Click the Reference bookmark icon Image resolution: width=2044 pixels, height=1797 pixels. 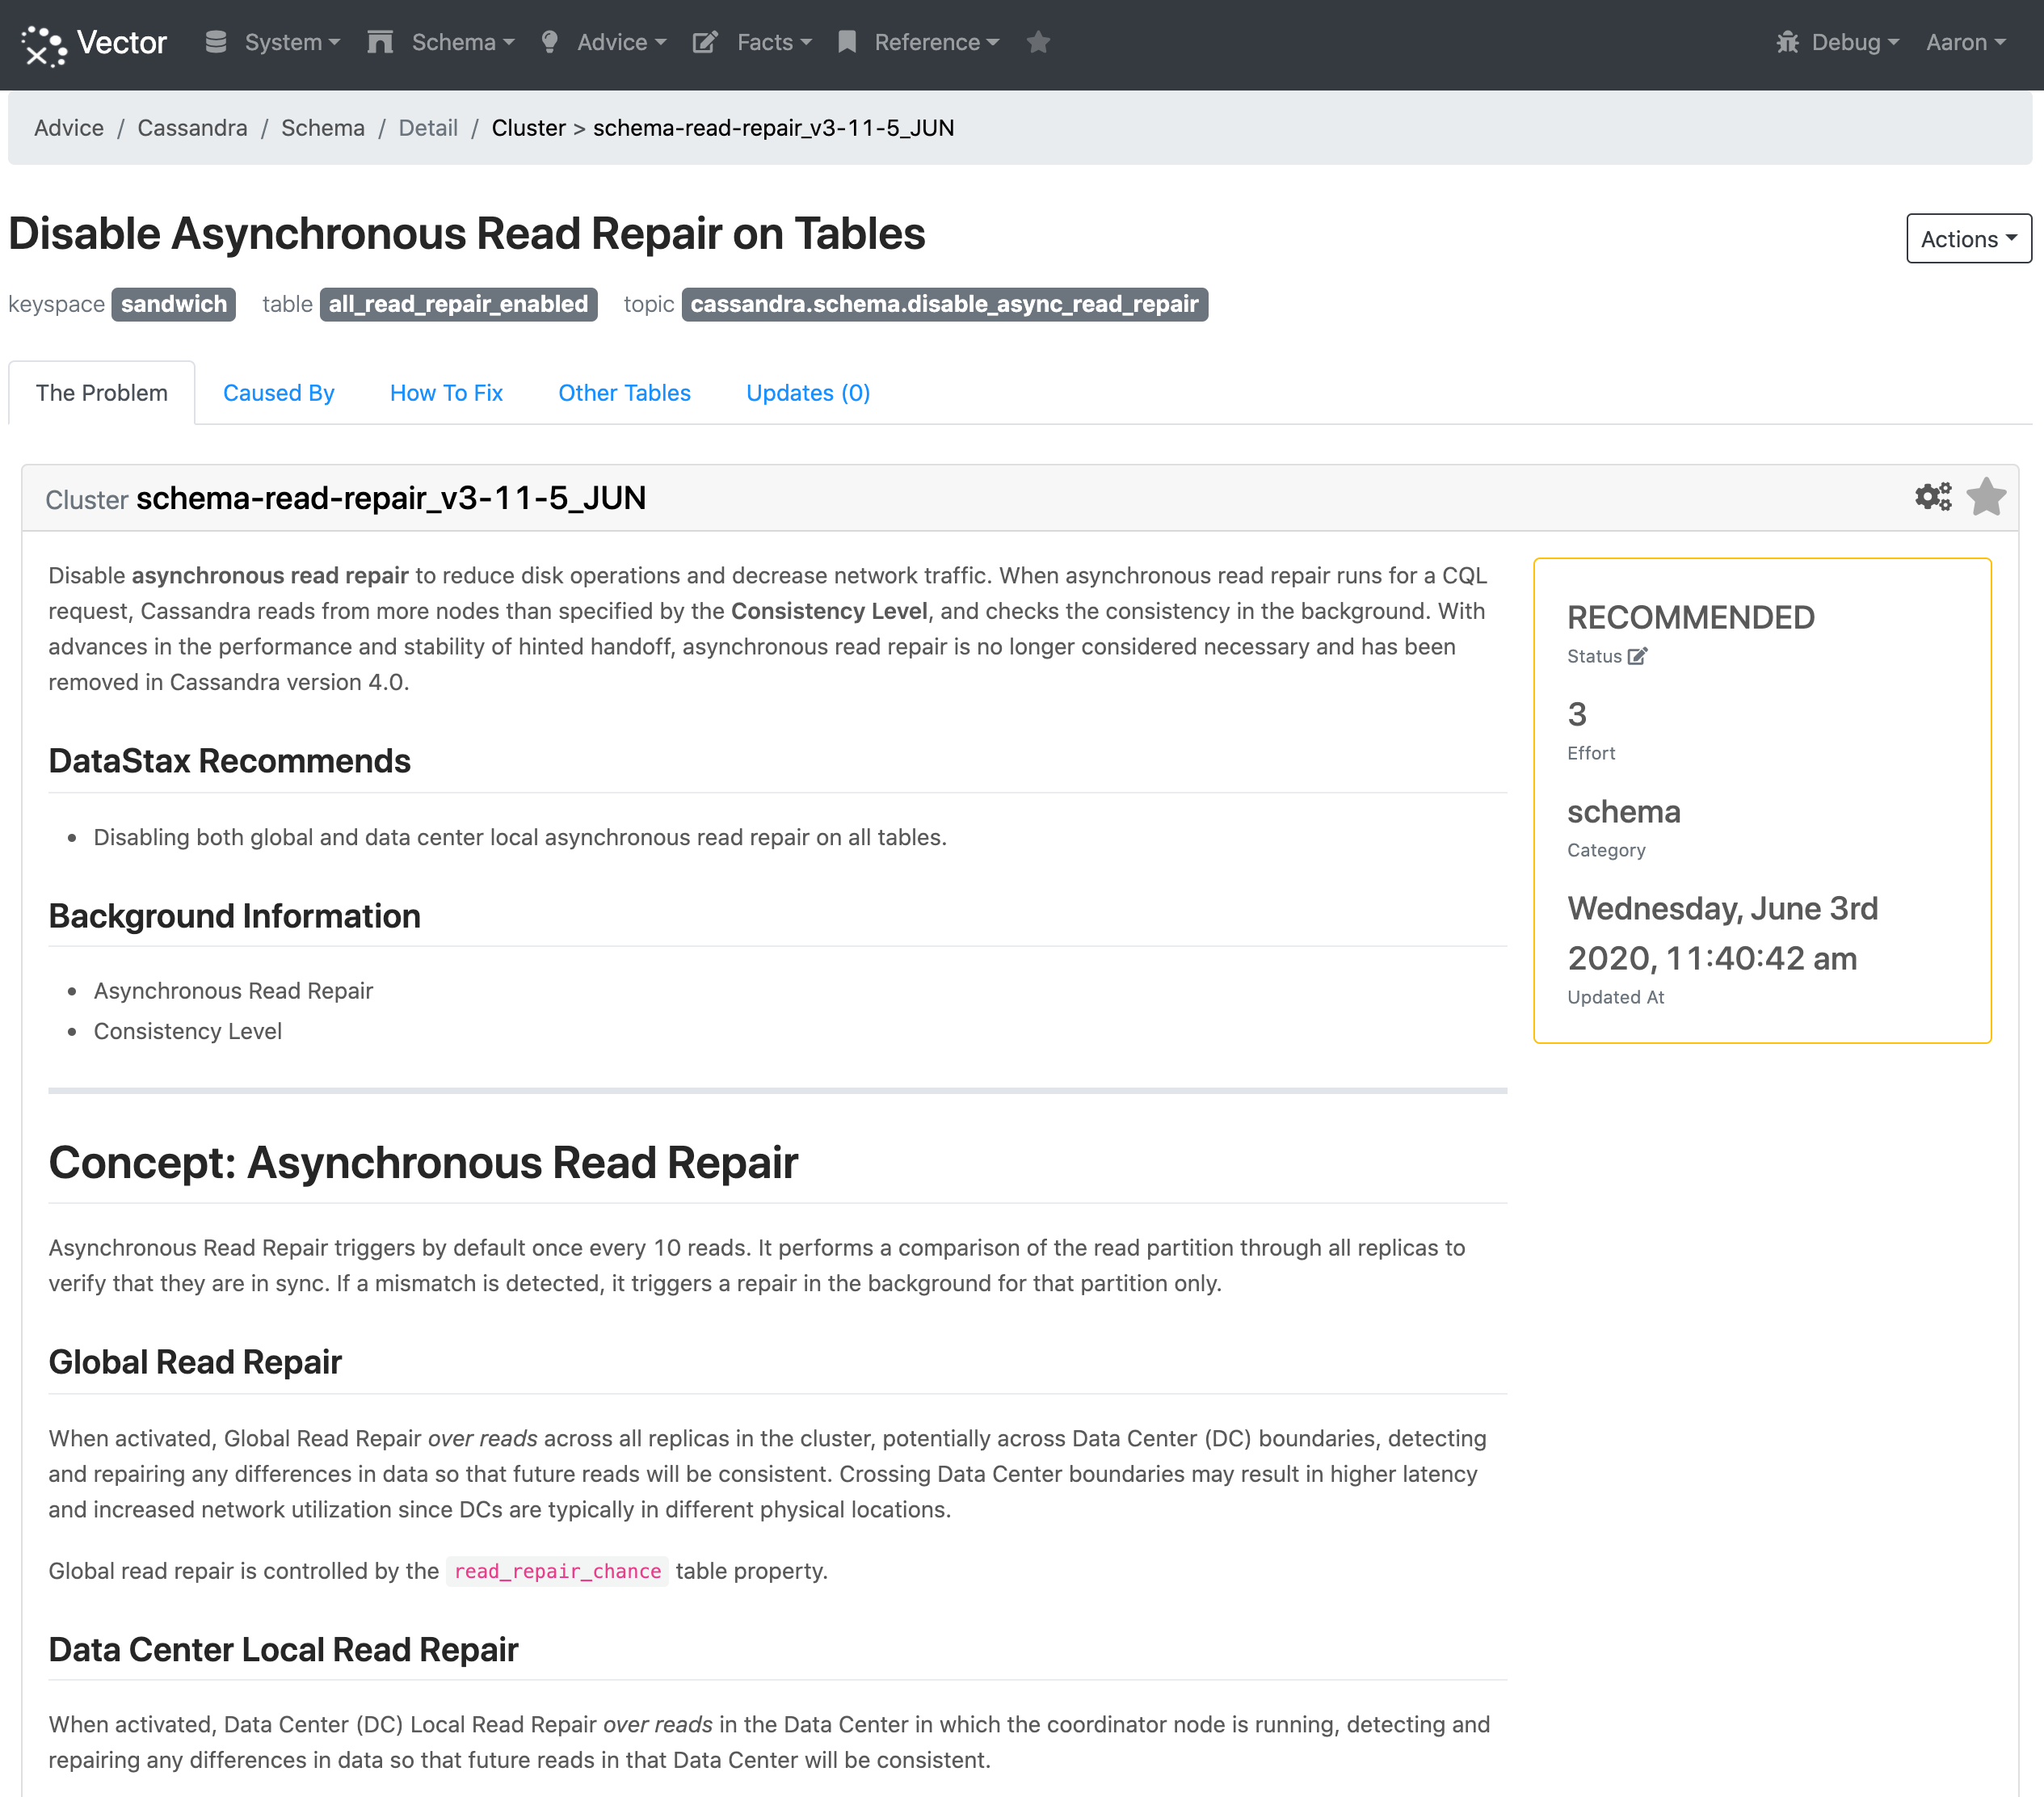[847, 42]
